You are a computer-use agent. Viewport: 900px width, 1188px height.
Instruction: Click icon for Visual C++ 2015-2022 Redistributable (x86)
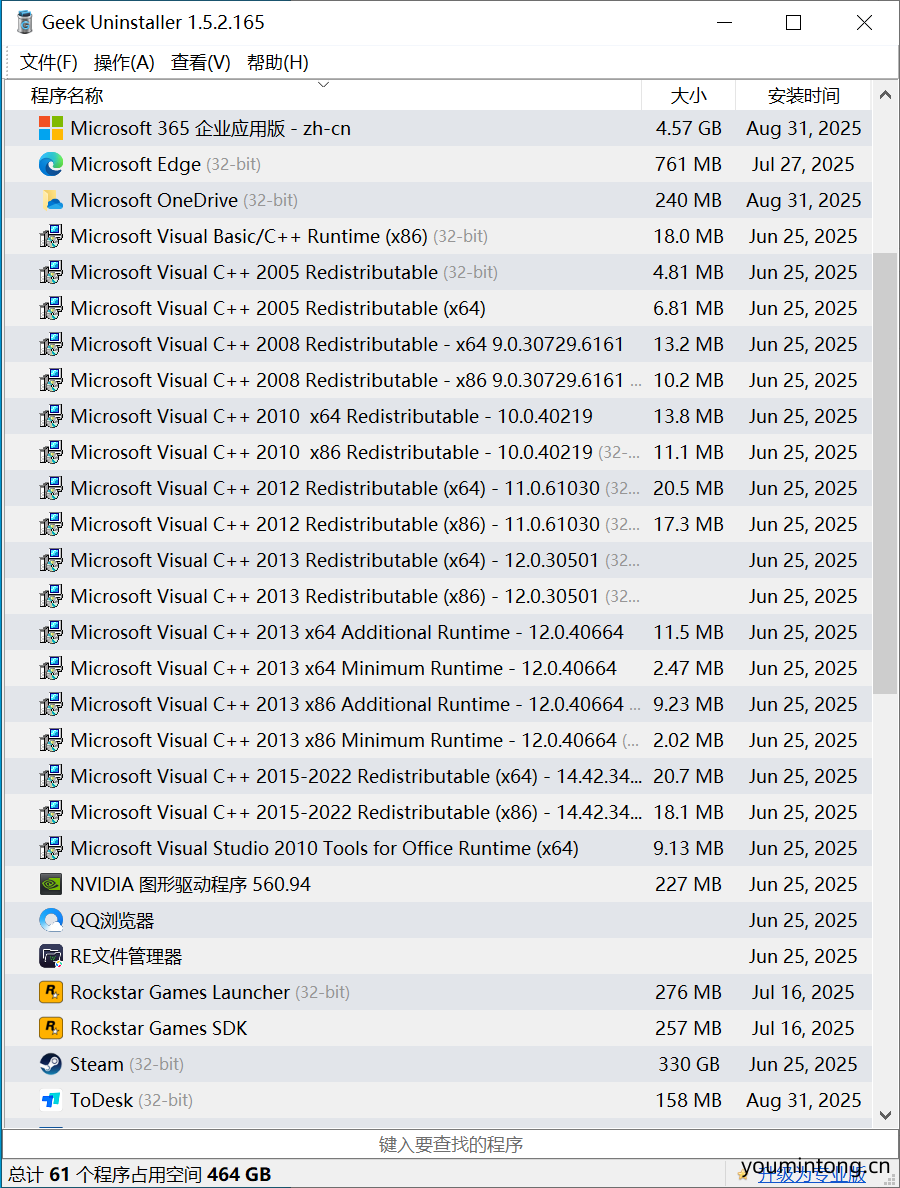(x=51, y=812)
